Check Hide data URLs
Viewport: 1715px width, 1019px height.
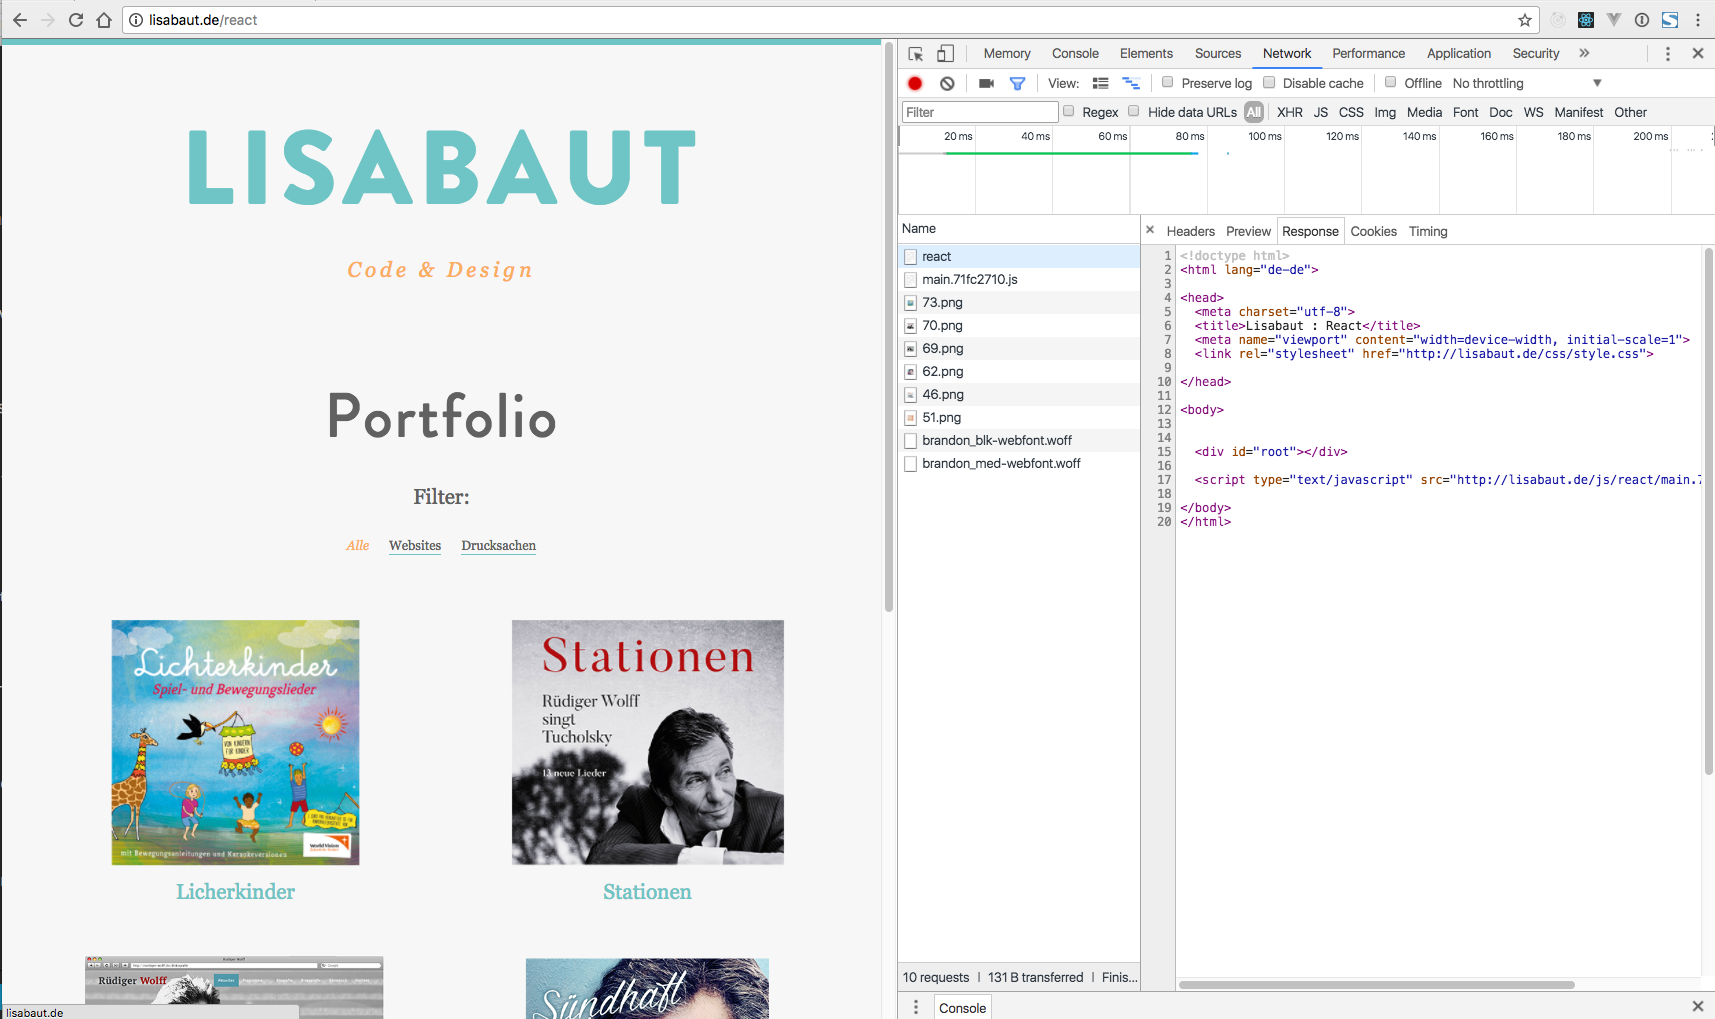tap(1133, 111)
